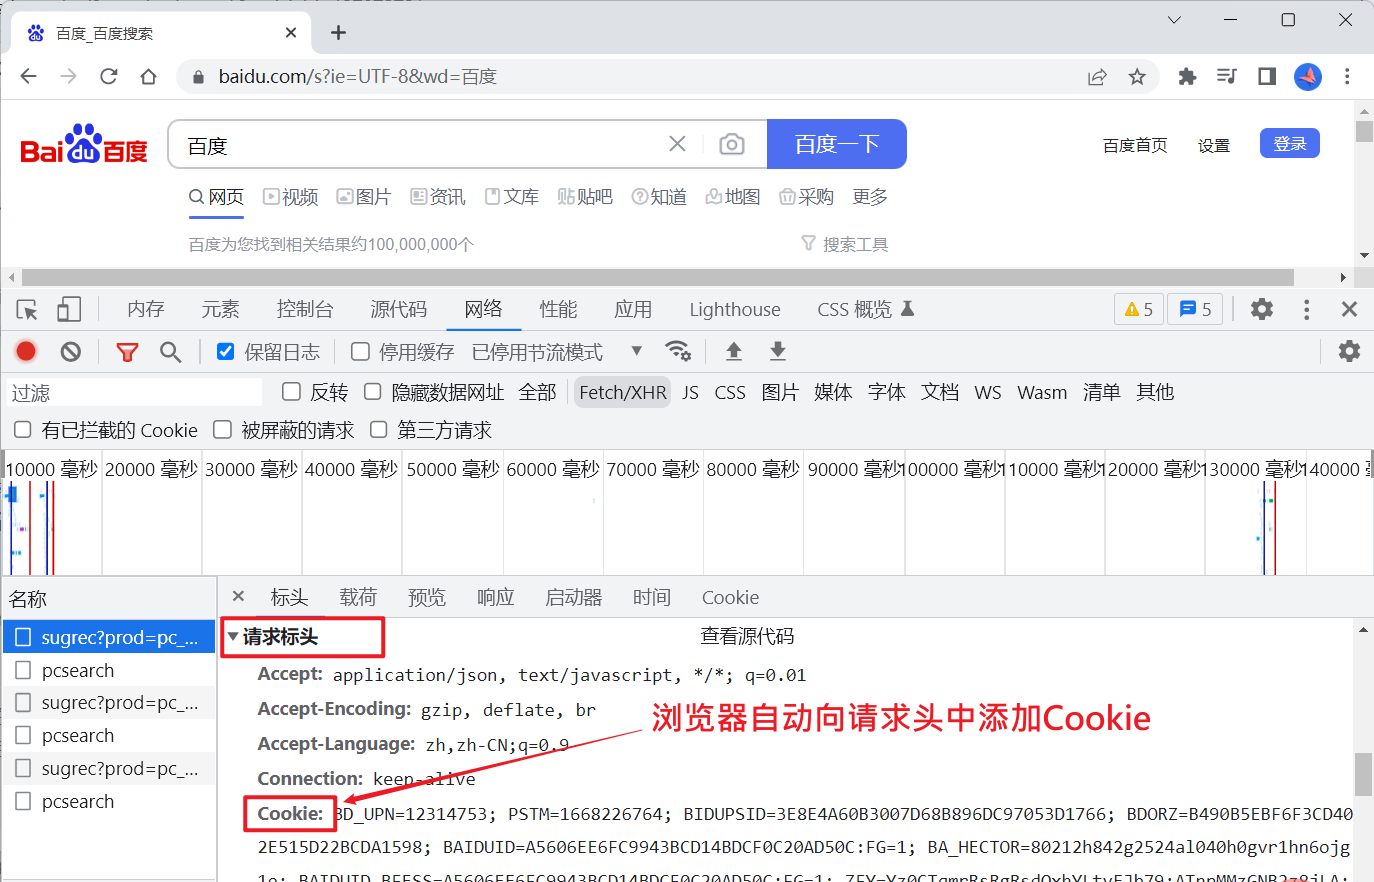The image size is (1374, 882).
Task: Open the 响应 request detail tab
Action: (496, 597)
